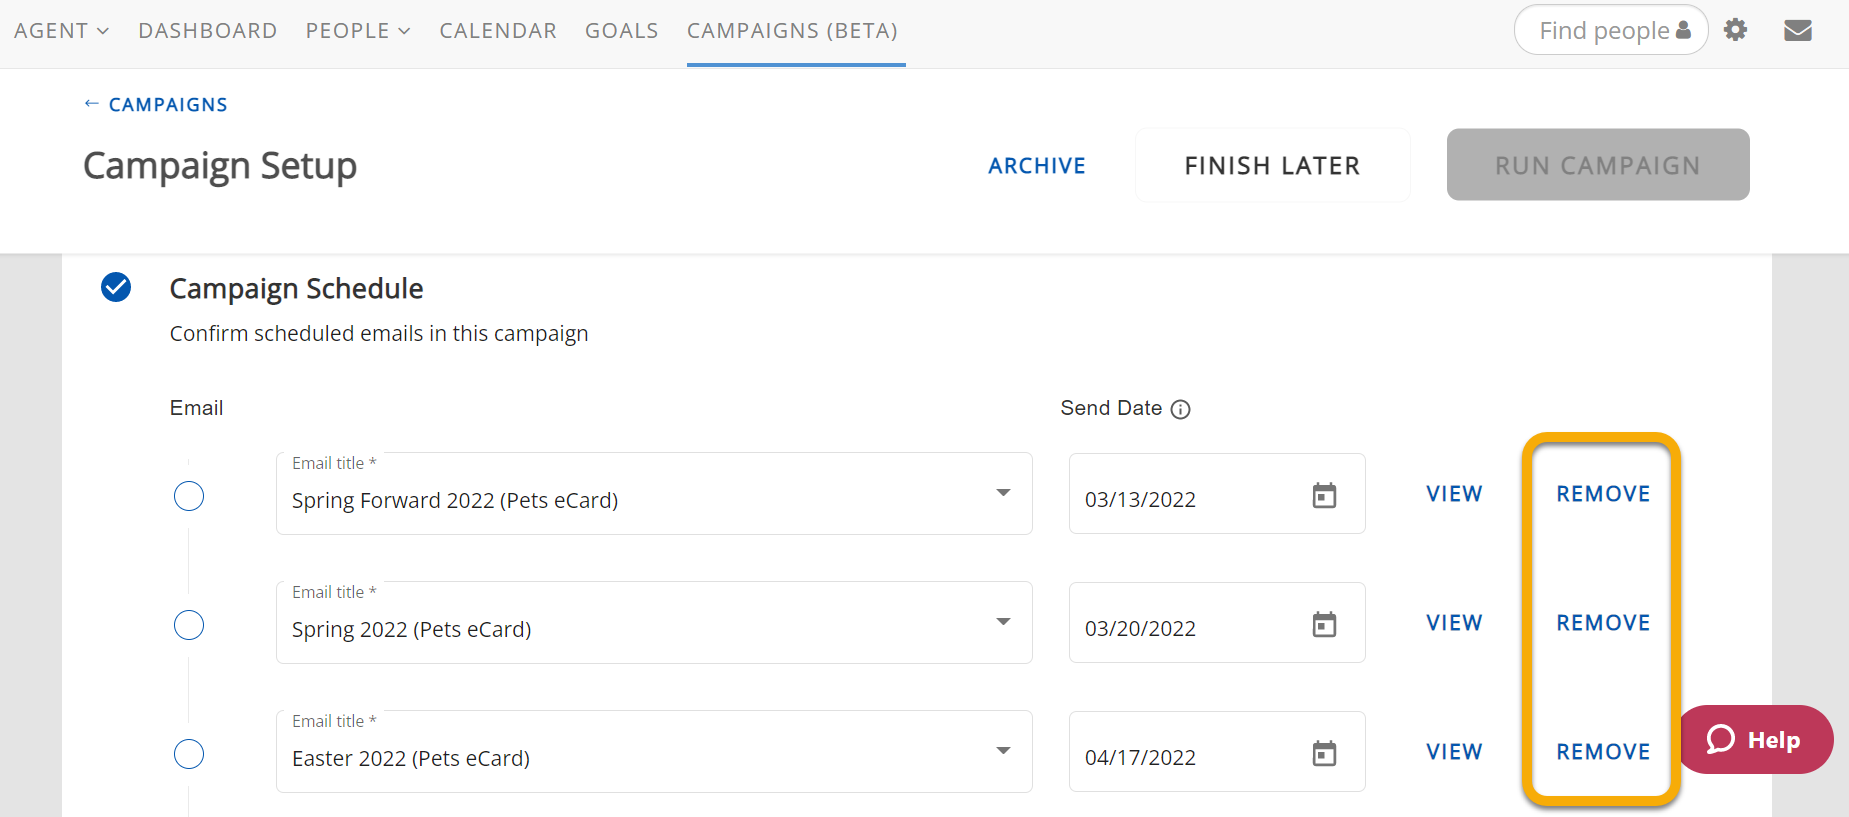Switch to the Goals tab
1849x817 pixels.
point(621,31)
